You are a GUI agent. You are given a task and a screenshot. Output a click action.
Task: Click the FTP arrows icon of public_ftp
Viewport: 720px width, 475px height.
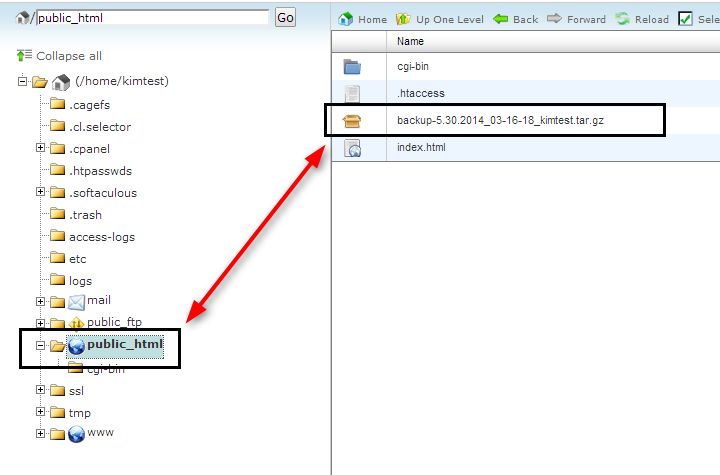(76, 324)
